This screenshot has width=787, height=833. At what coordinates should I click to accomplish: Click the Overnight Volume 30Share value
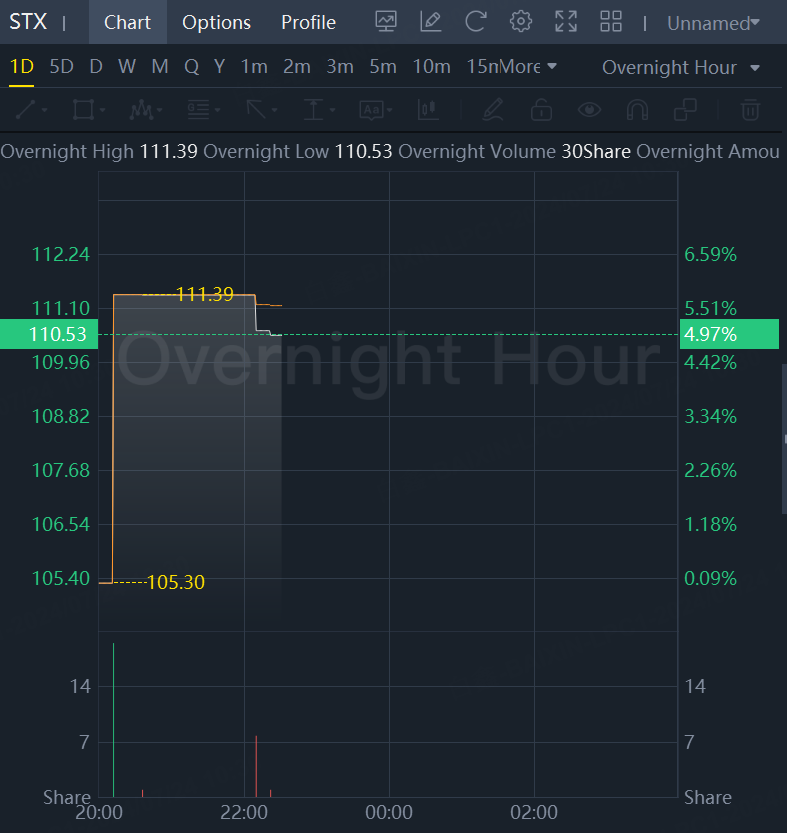click(596, 151)
